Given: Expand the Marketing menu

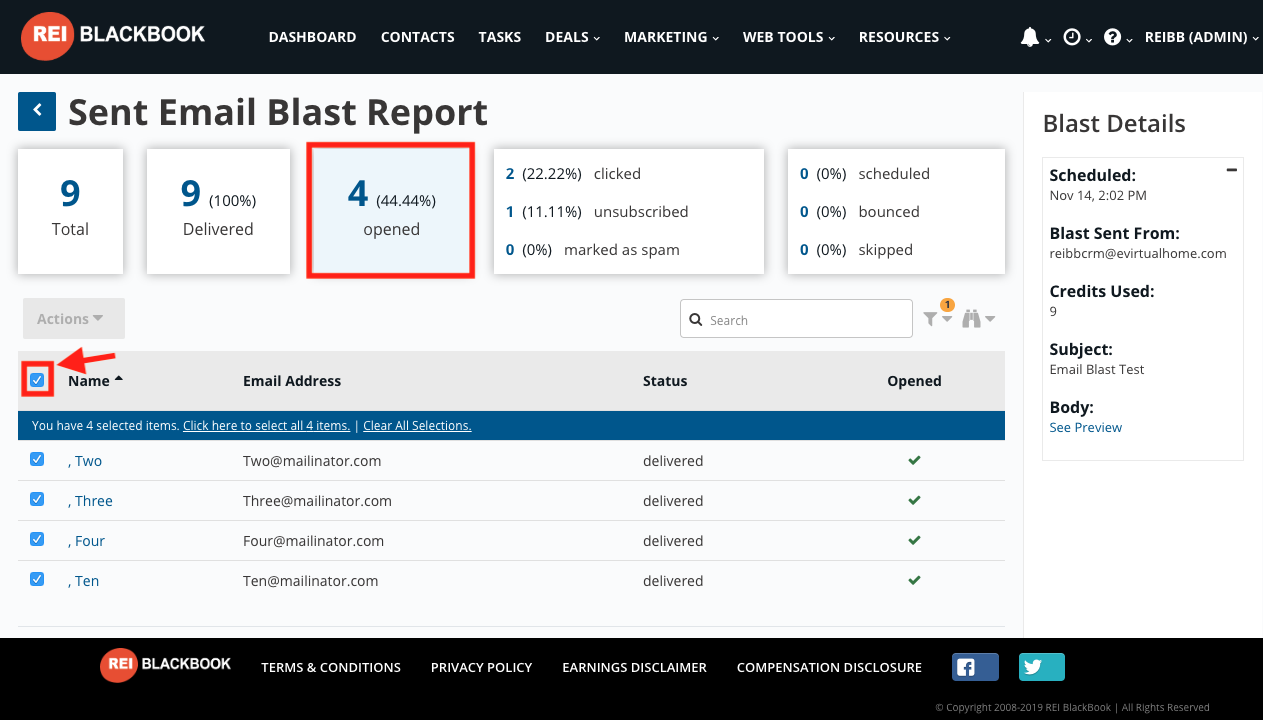Looking at the screenshot, I should (671, 37).
